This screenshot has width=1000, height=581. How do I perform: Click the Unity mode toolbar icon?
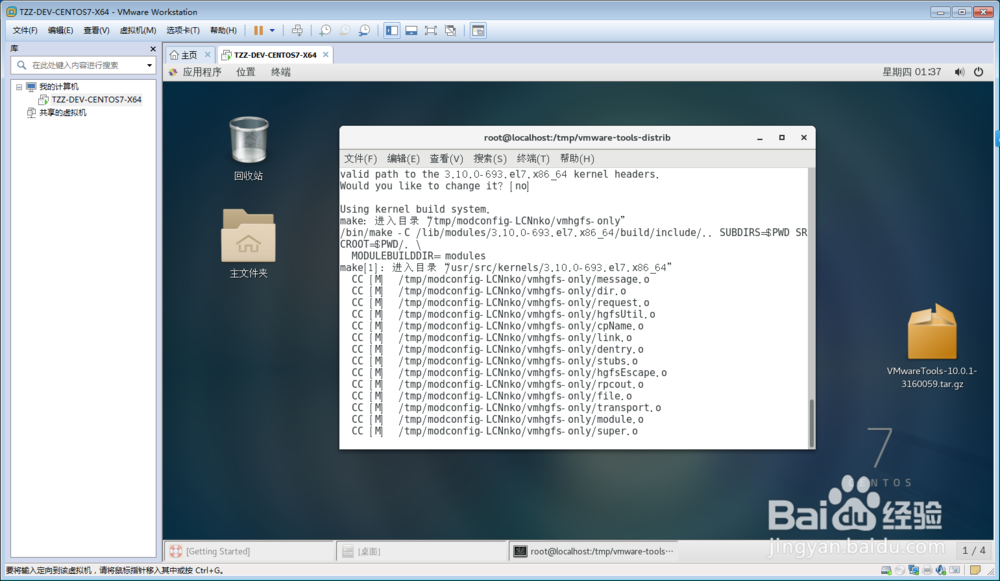coord(451,30)
